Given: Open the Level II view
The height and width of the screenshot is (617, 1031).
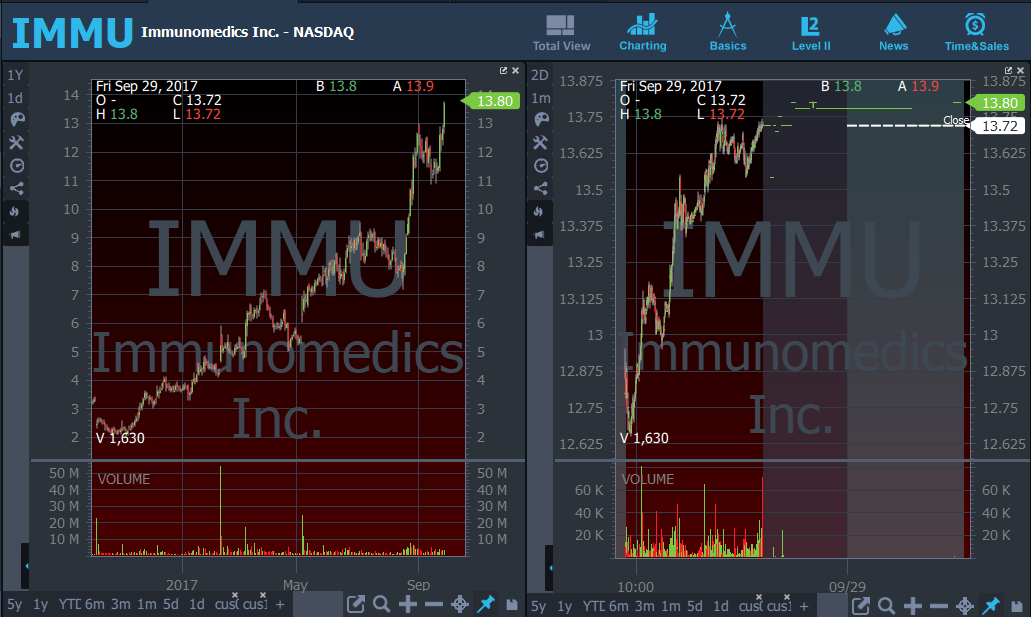Looking at the screenshot, I should pos(811,33).
